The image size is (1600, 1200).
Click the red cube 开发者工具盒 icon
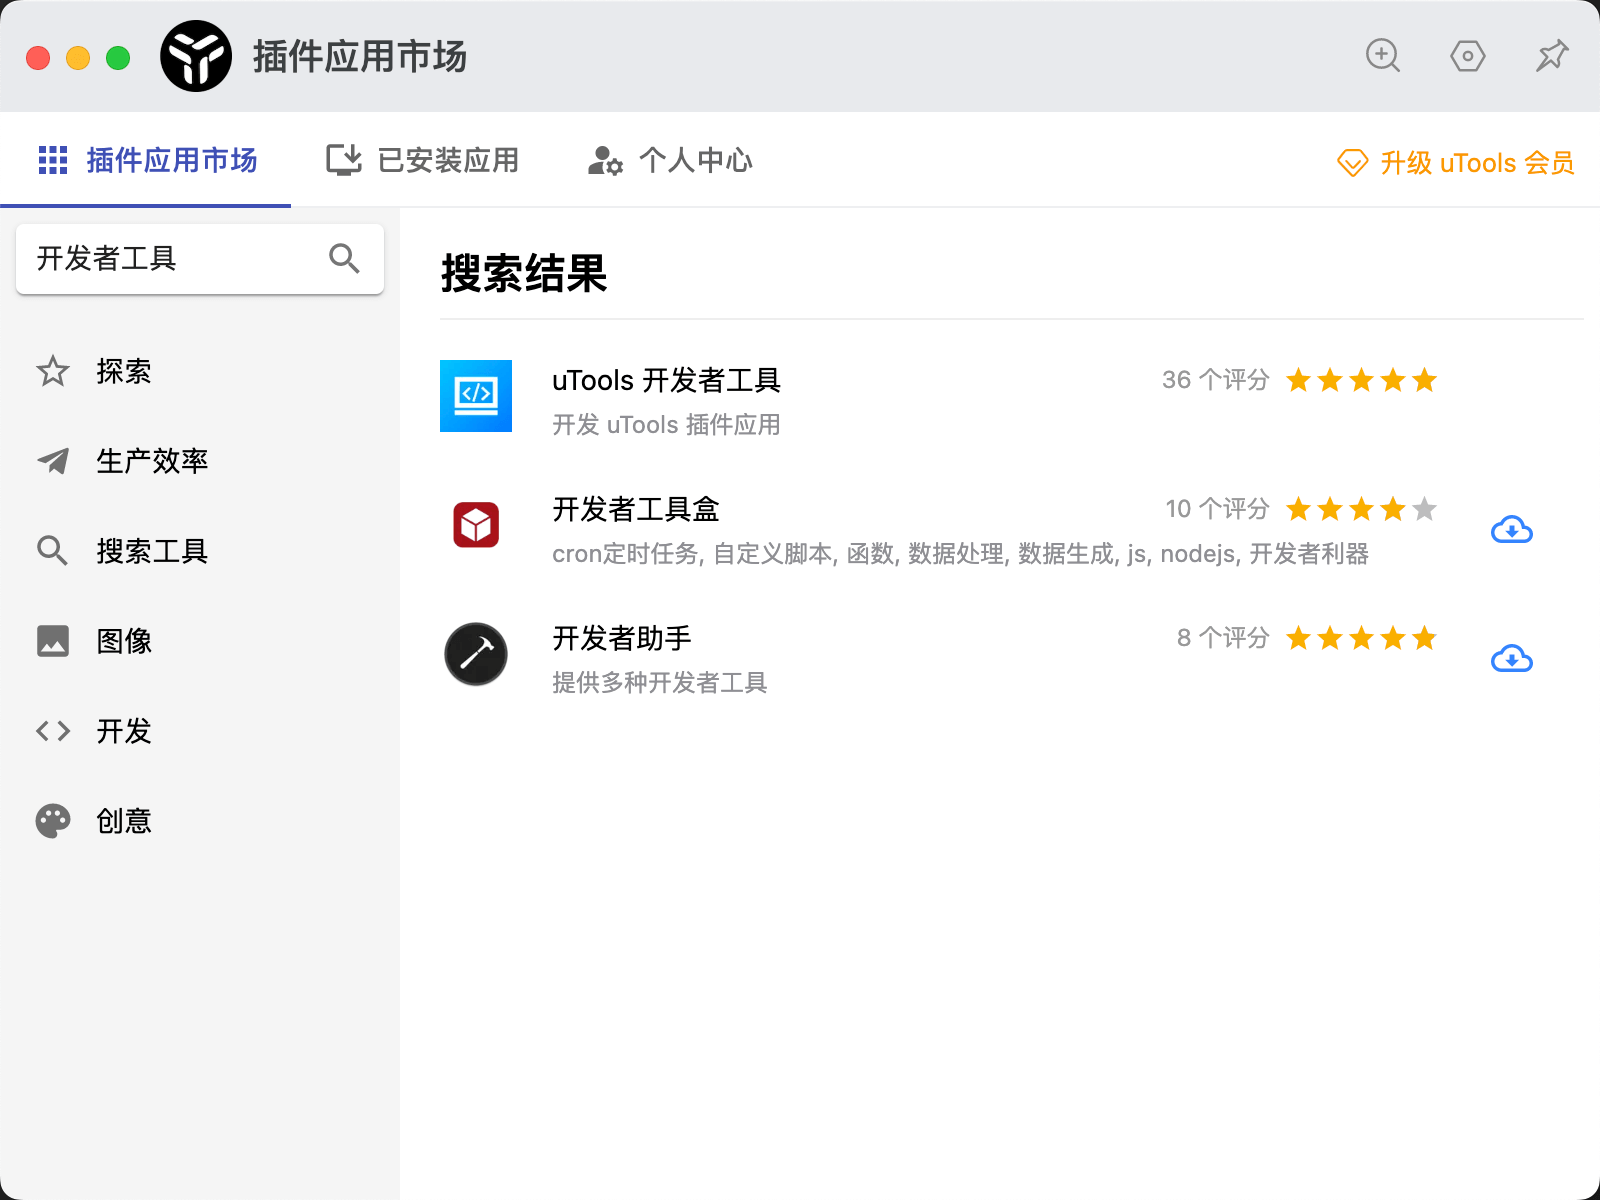tap(476, 525)
